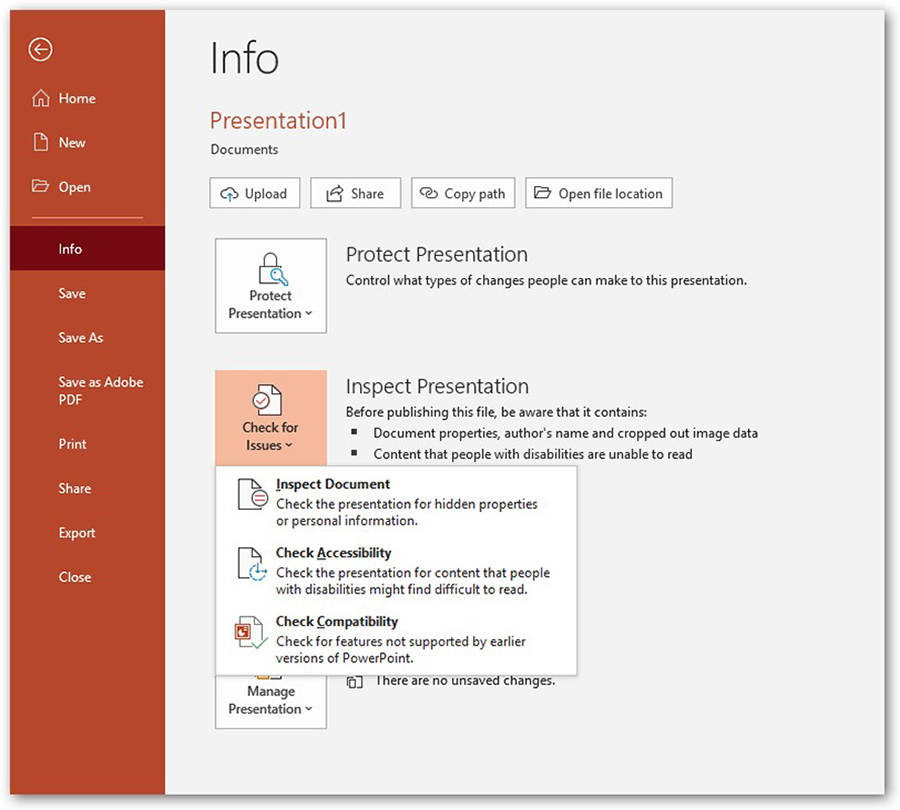Click the Check Accessibility icon

[x=251, y=564]
